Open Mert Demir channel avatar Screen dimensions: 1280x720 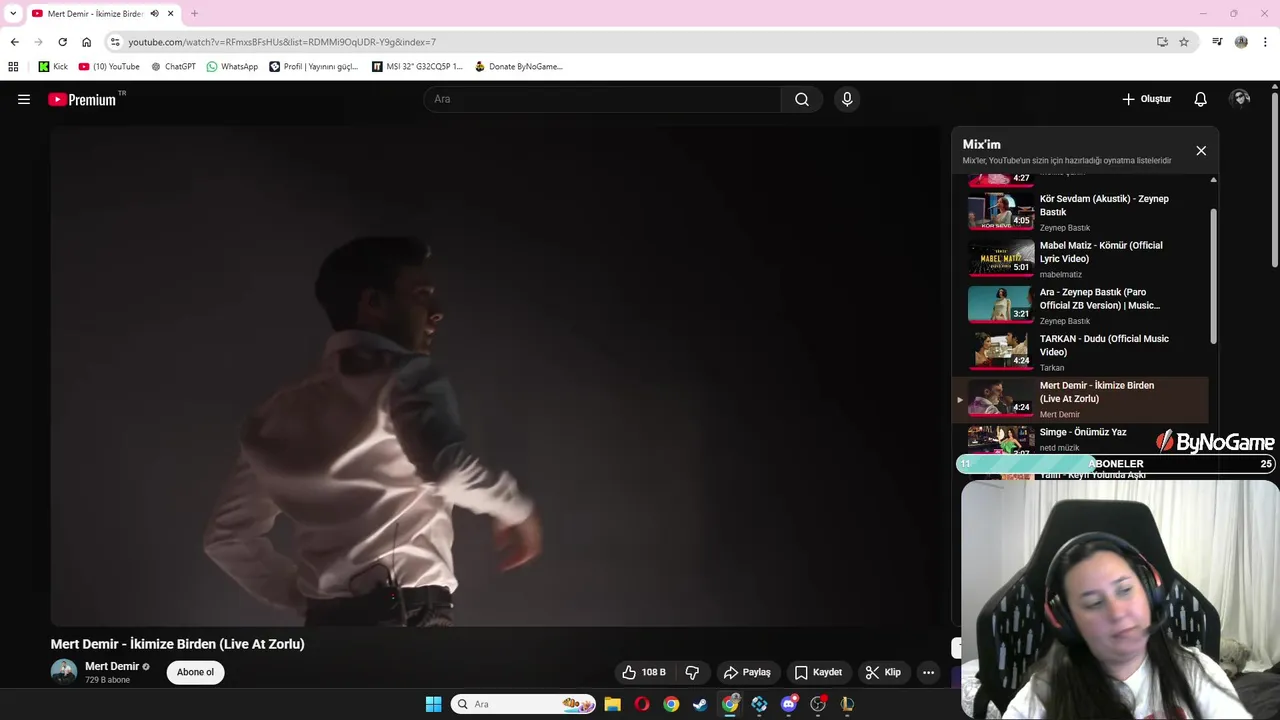pos(64,672)
